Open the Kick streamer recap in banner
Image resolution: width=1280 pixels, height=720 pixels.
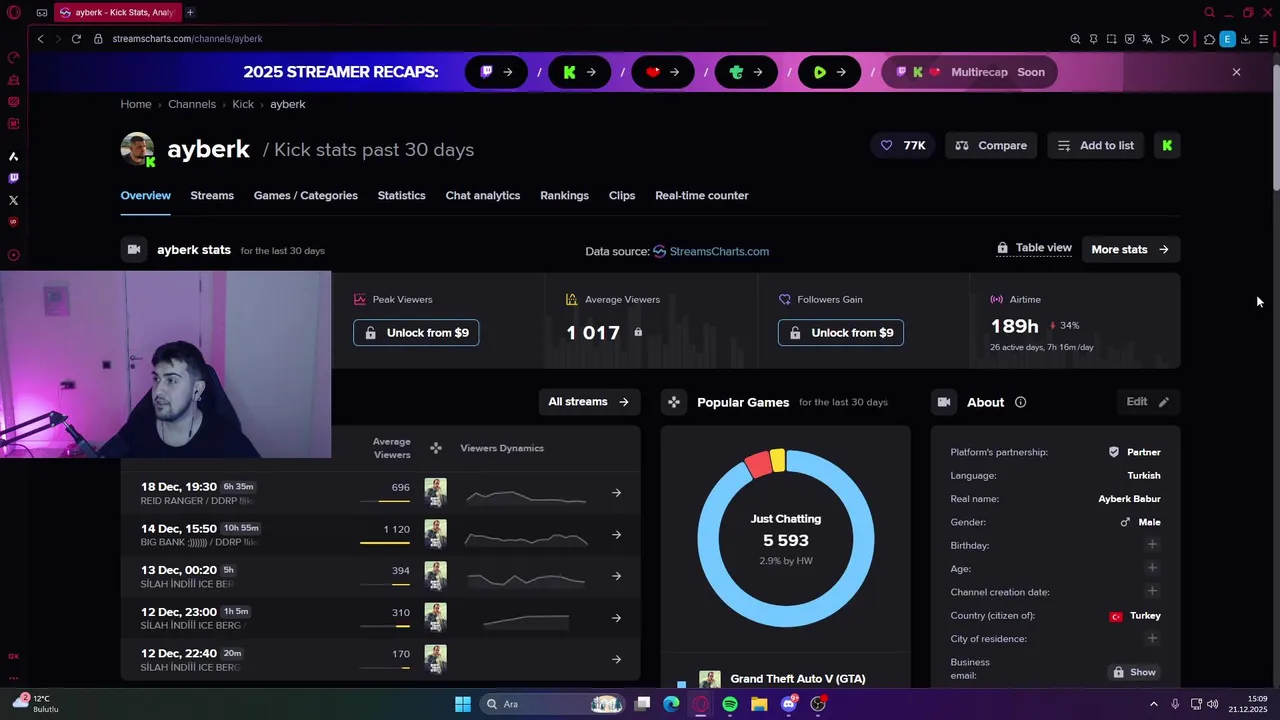(580, 72)
